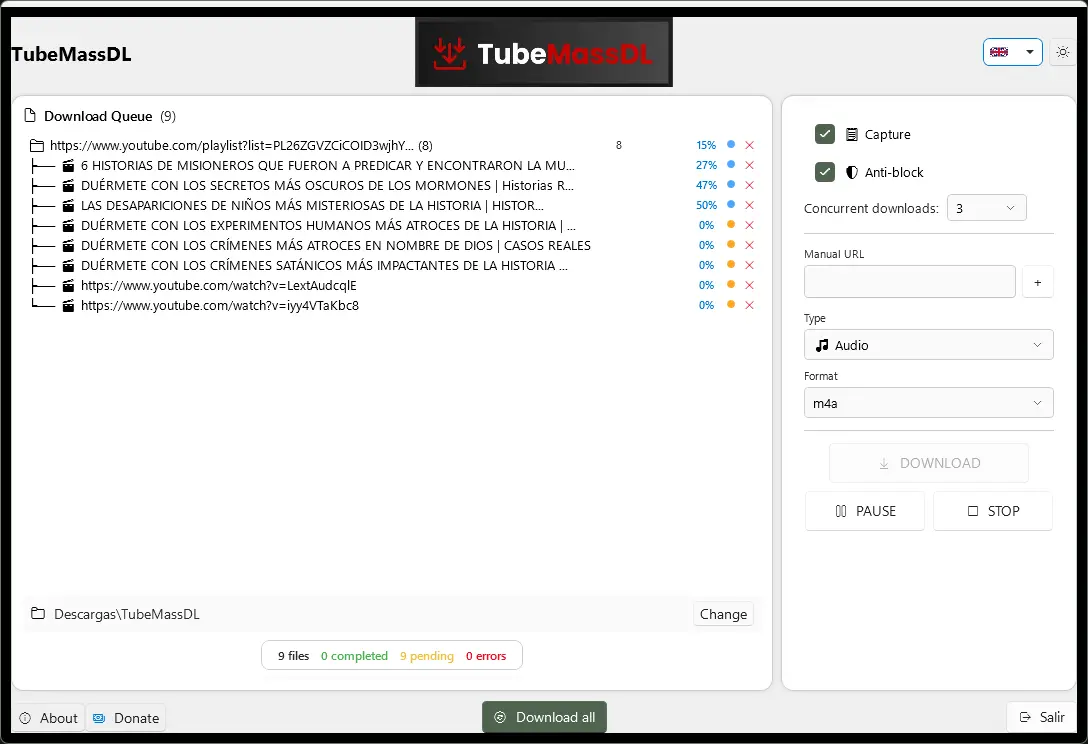Viewport: 1088px width, 744px height.
Task: Select 'CRÍMENES MÁS ATROCES EN NOMBRE DE DIOS' row
Action: pos(392,246)
